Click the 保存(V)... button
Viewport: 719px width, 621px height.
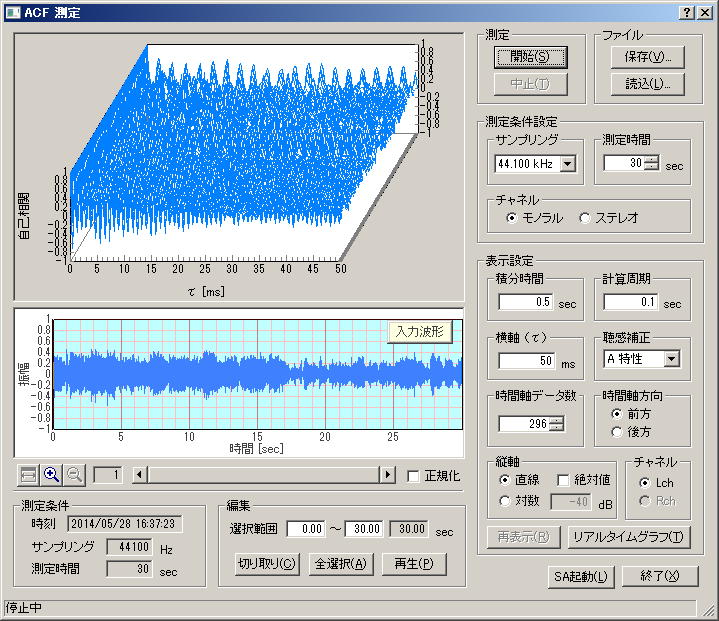(x=647, y=57)
